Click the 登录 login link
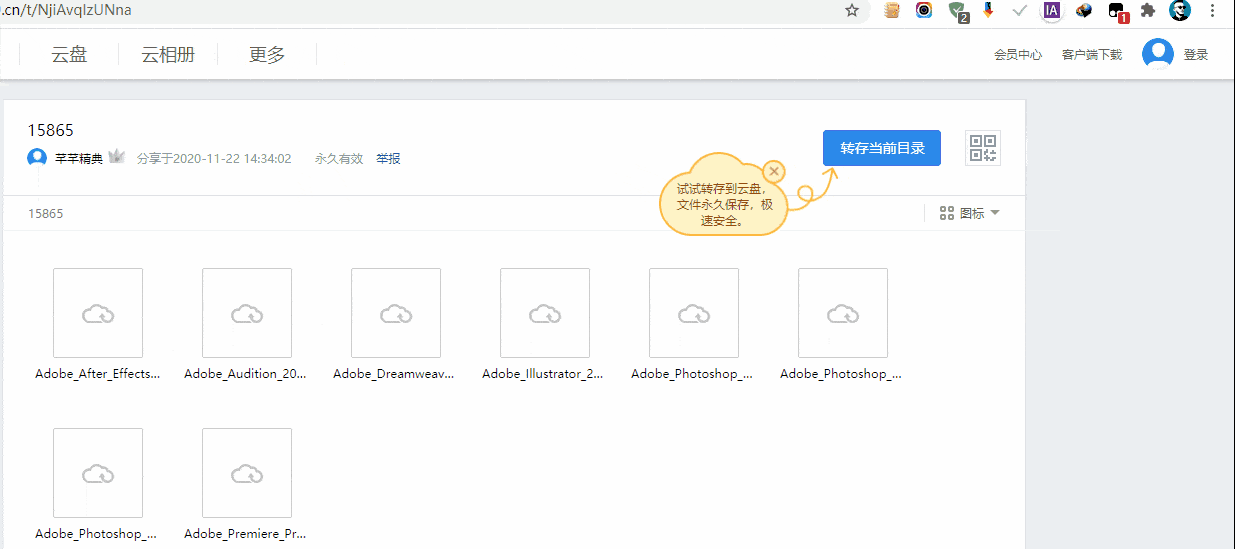This screenshot has width=1235, height=549. coord(1196,55)
